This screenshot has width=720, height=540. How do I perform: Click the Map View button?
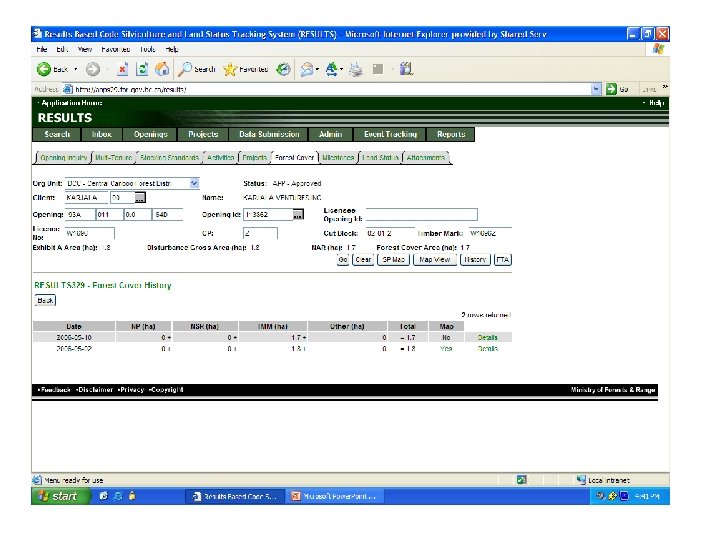point(434,260)
